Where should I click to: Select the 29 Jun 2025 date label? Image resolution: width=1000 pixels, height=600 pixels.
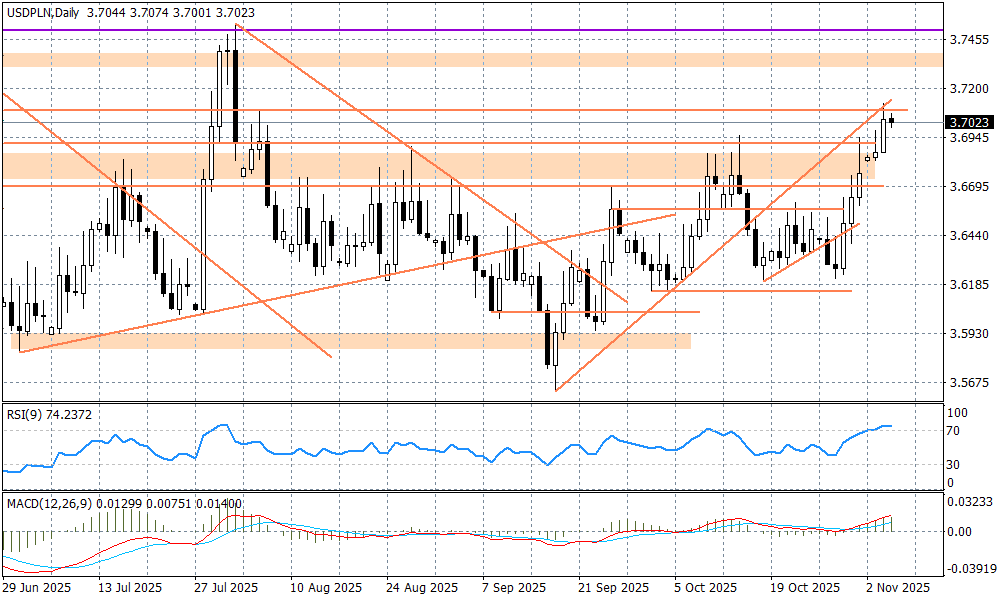[39, 588]
